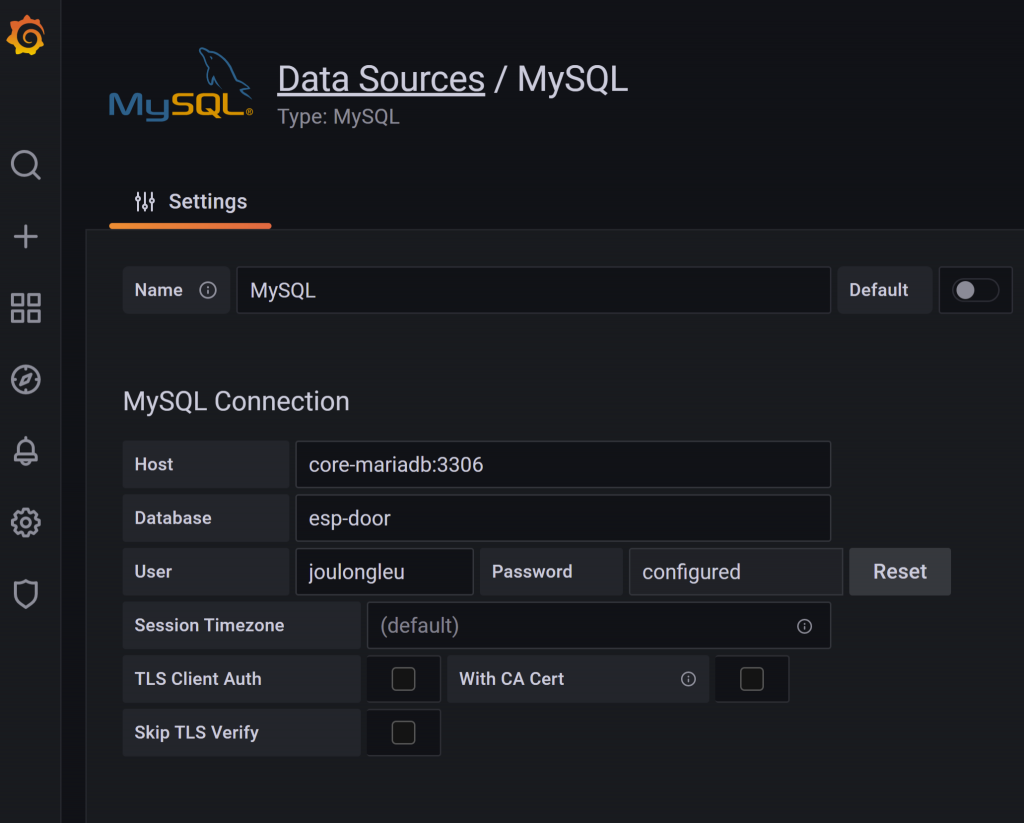Screen dimensions: 1024x823
Task: Click the Password field showing configured
Action: pos(736,572)
